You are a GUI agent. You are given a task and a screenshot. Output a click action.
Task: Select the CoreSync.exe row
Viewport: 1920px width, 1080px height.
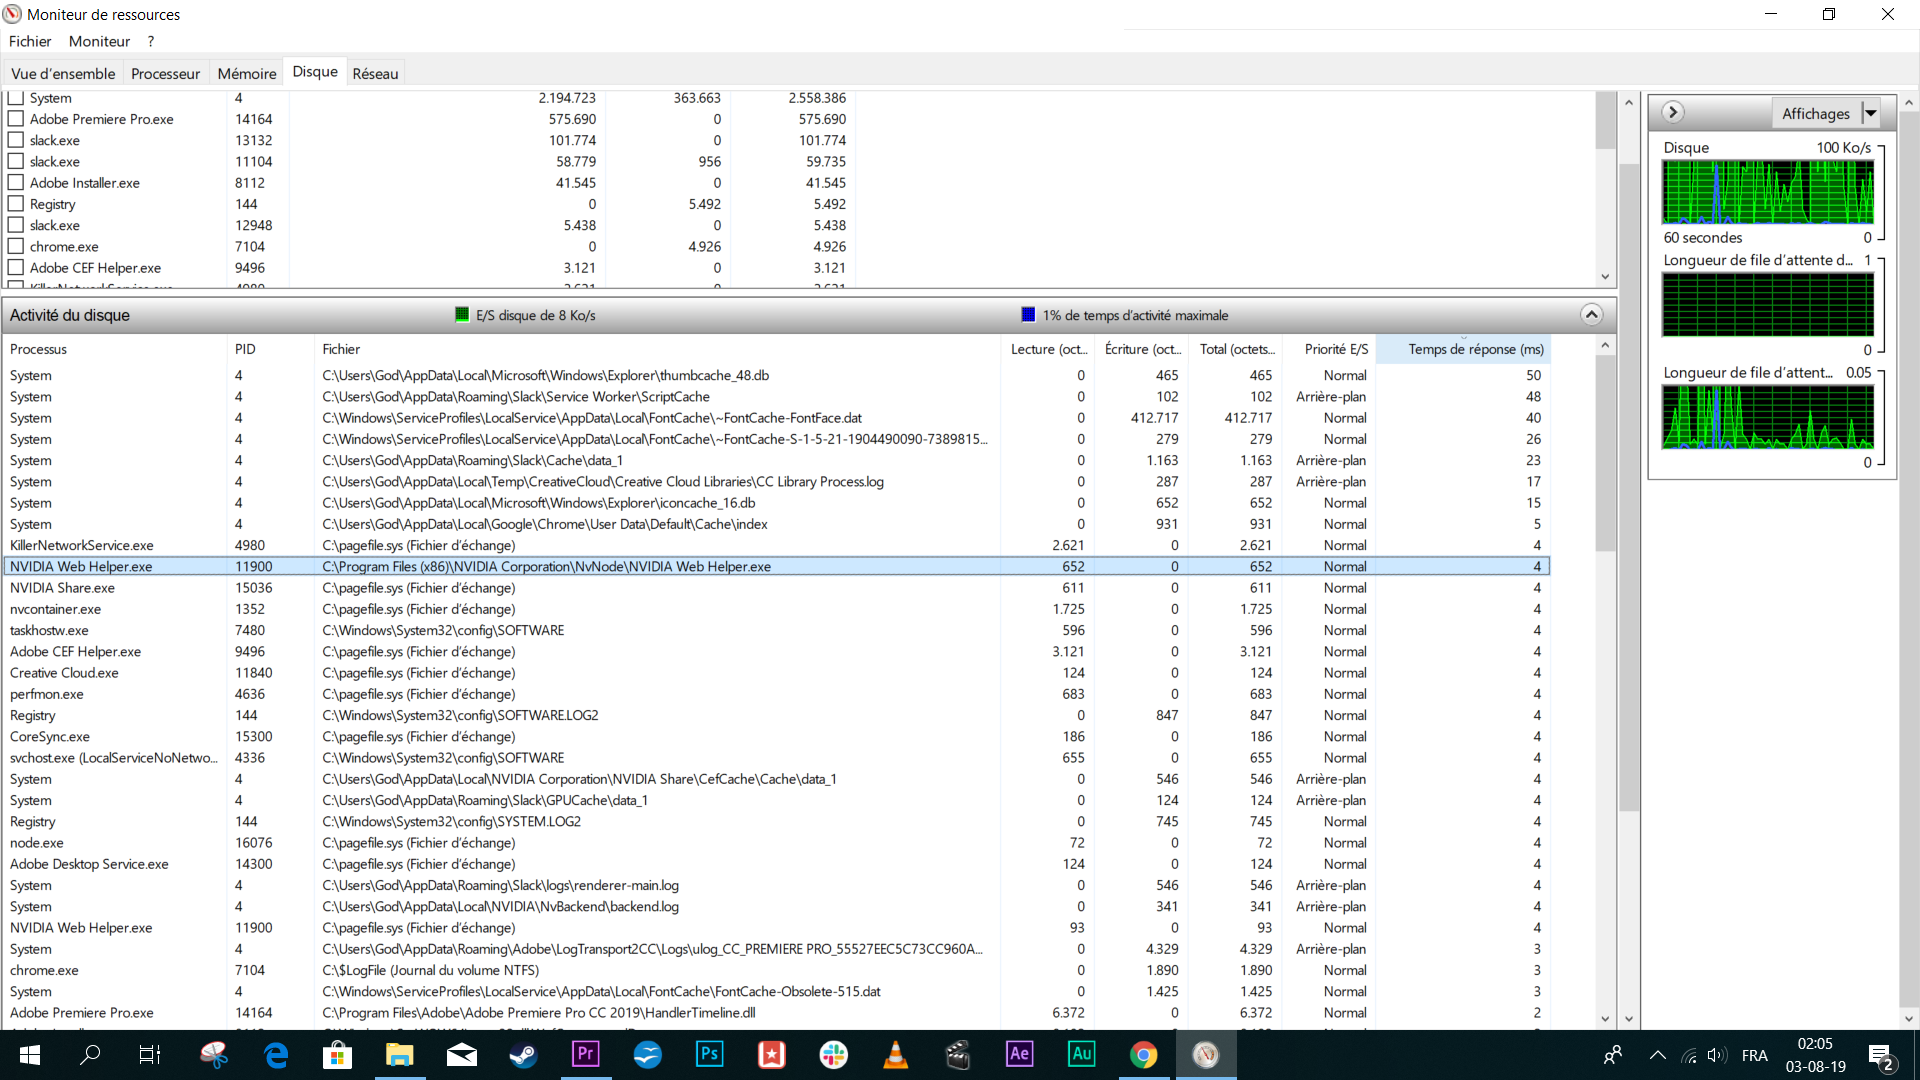(x=776, y=736)
